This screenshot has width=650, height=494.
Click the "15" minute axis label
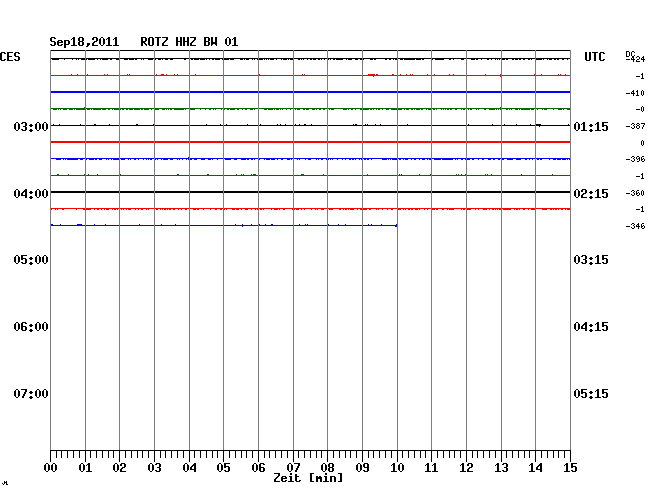click(570, 468)
